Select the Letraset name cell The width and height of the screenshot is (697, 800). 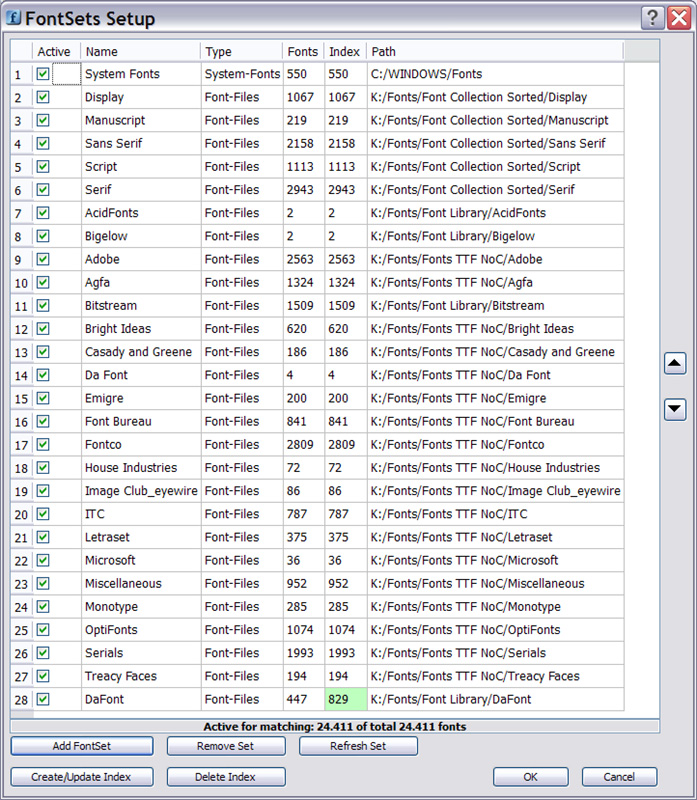(141, 537)
